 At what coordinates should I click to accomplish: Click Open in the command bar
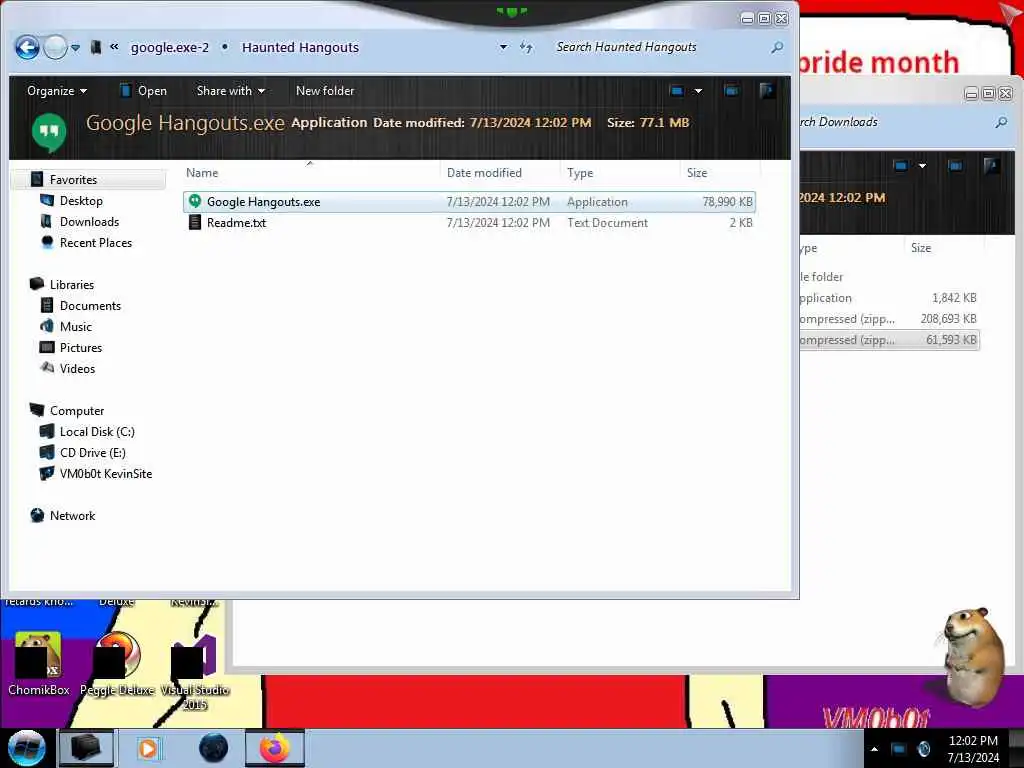[143, 91]
